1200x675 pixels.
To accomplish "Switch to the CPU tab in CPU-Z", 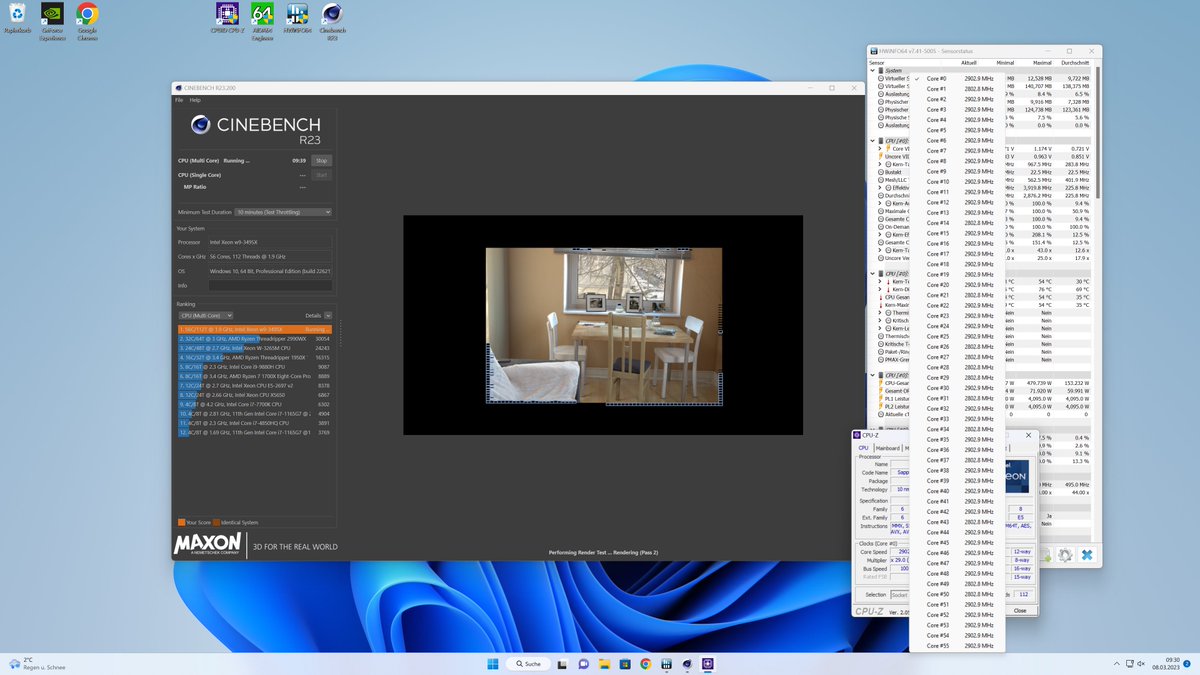I will [x=864, y=448].
